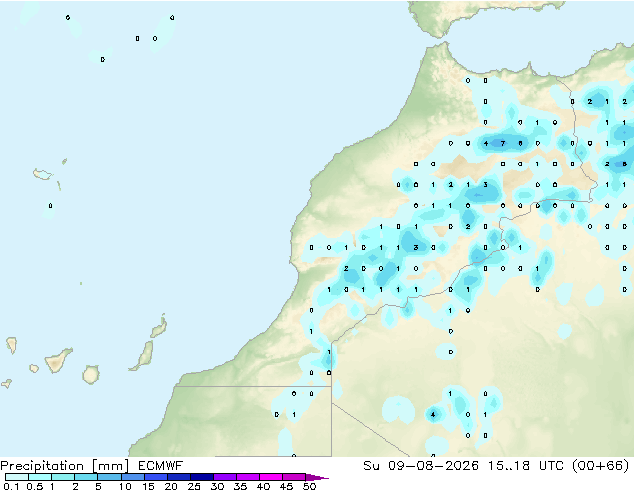Click the '20' legend scale label

(x=171, y=486)
